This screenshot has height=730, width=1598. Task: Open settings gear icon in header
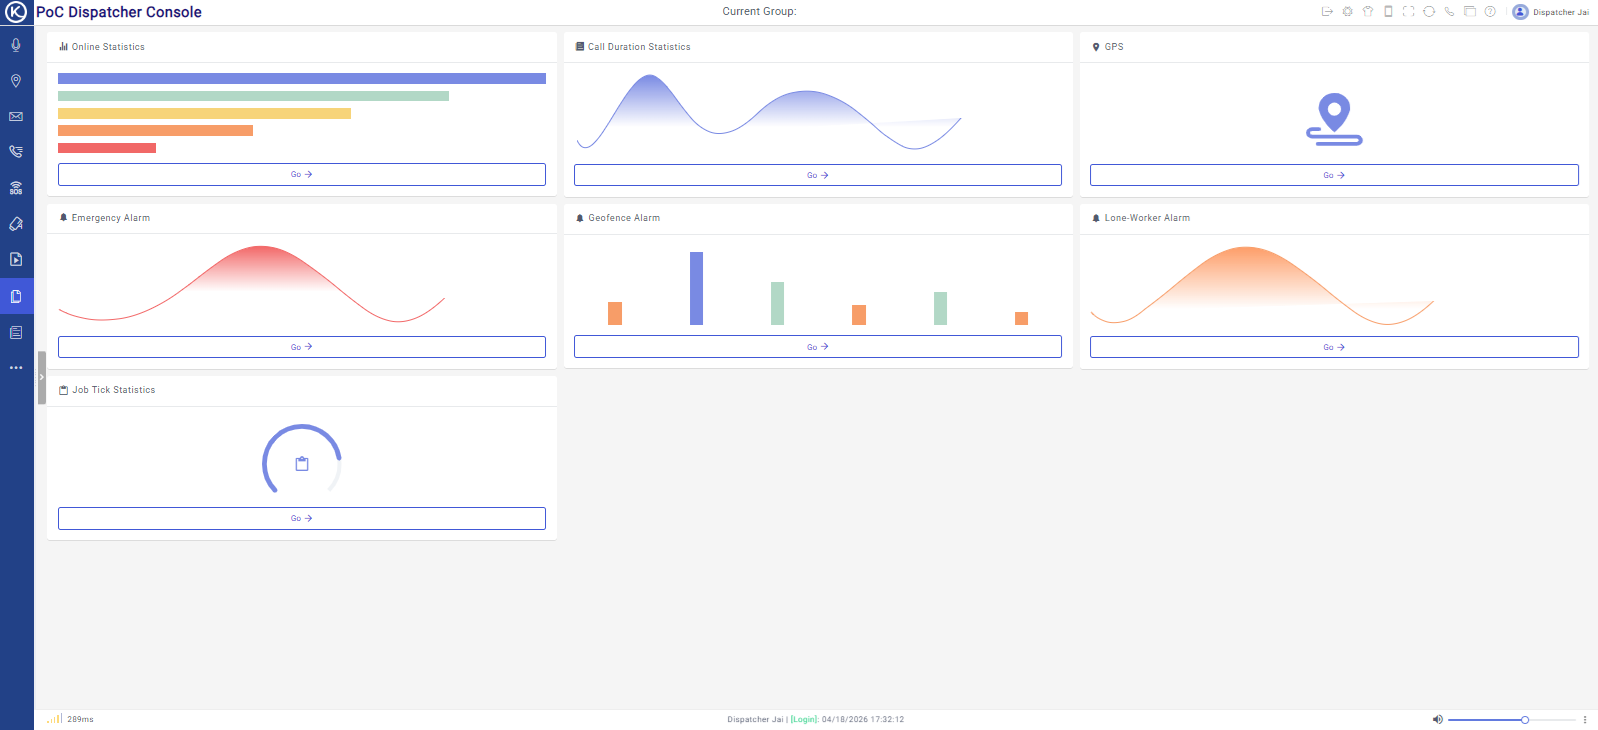[1347, 12]
